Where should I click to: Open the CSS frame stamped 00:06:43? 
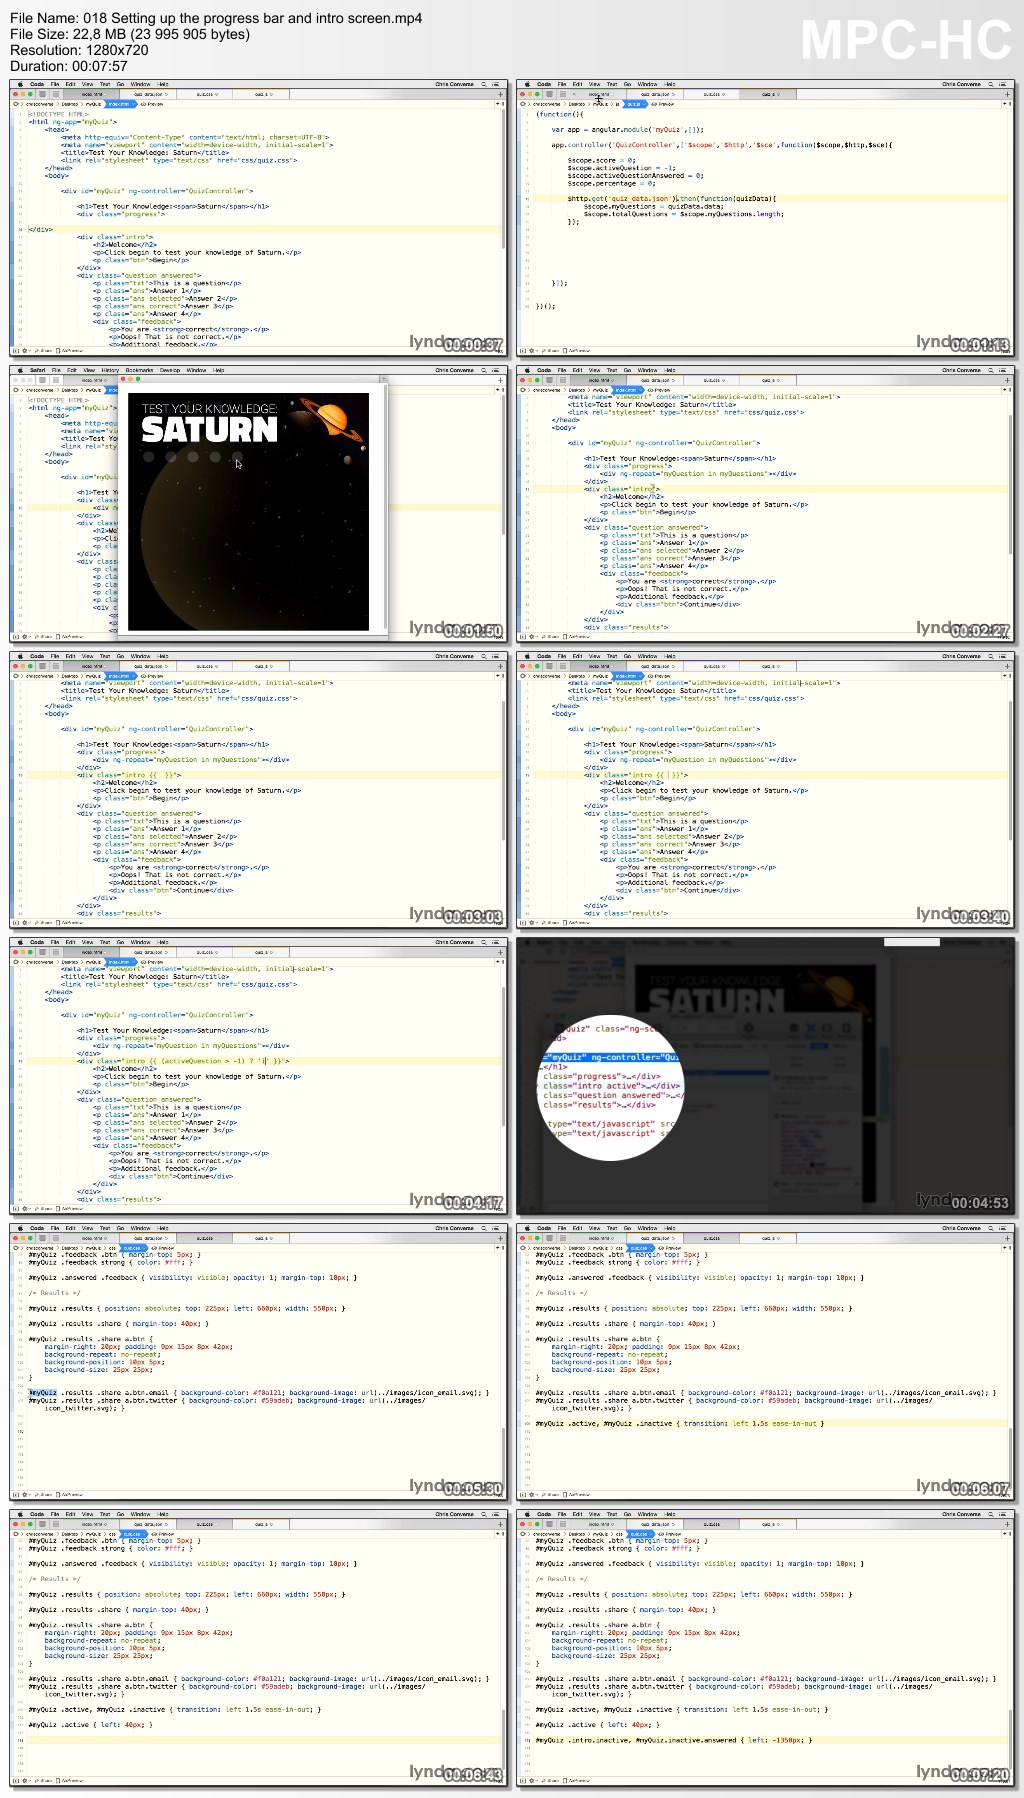[x=259, y=1647]
